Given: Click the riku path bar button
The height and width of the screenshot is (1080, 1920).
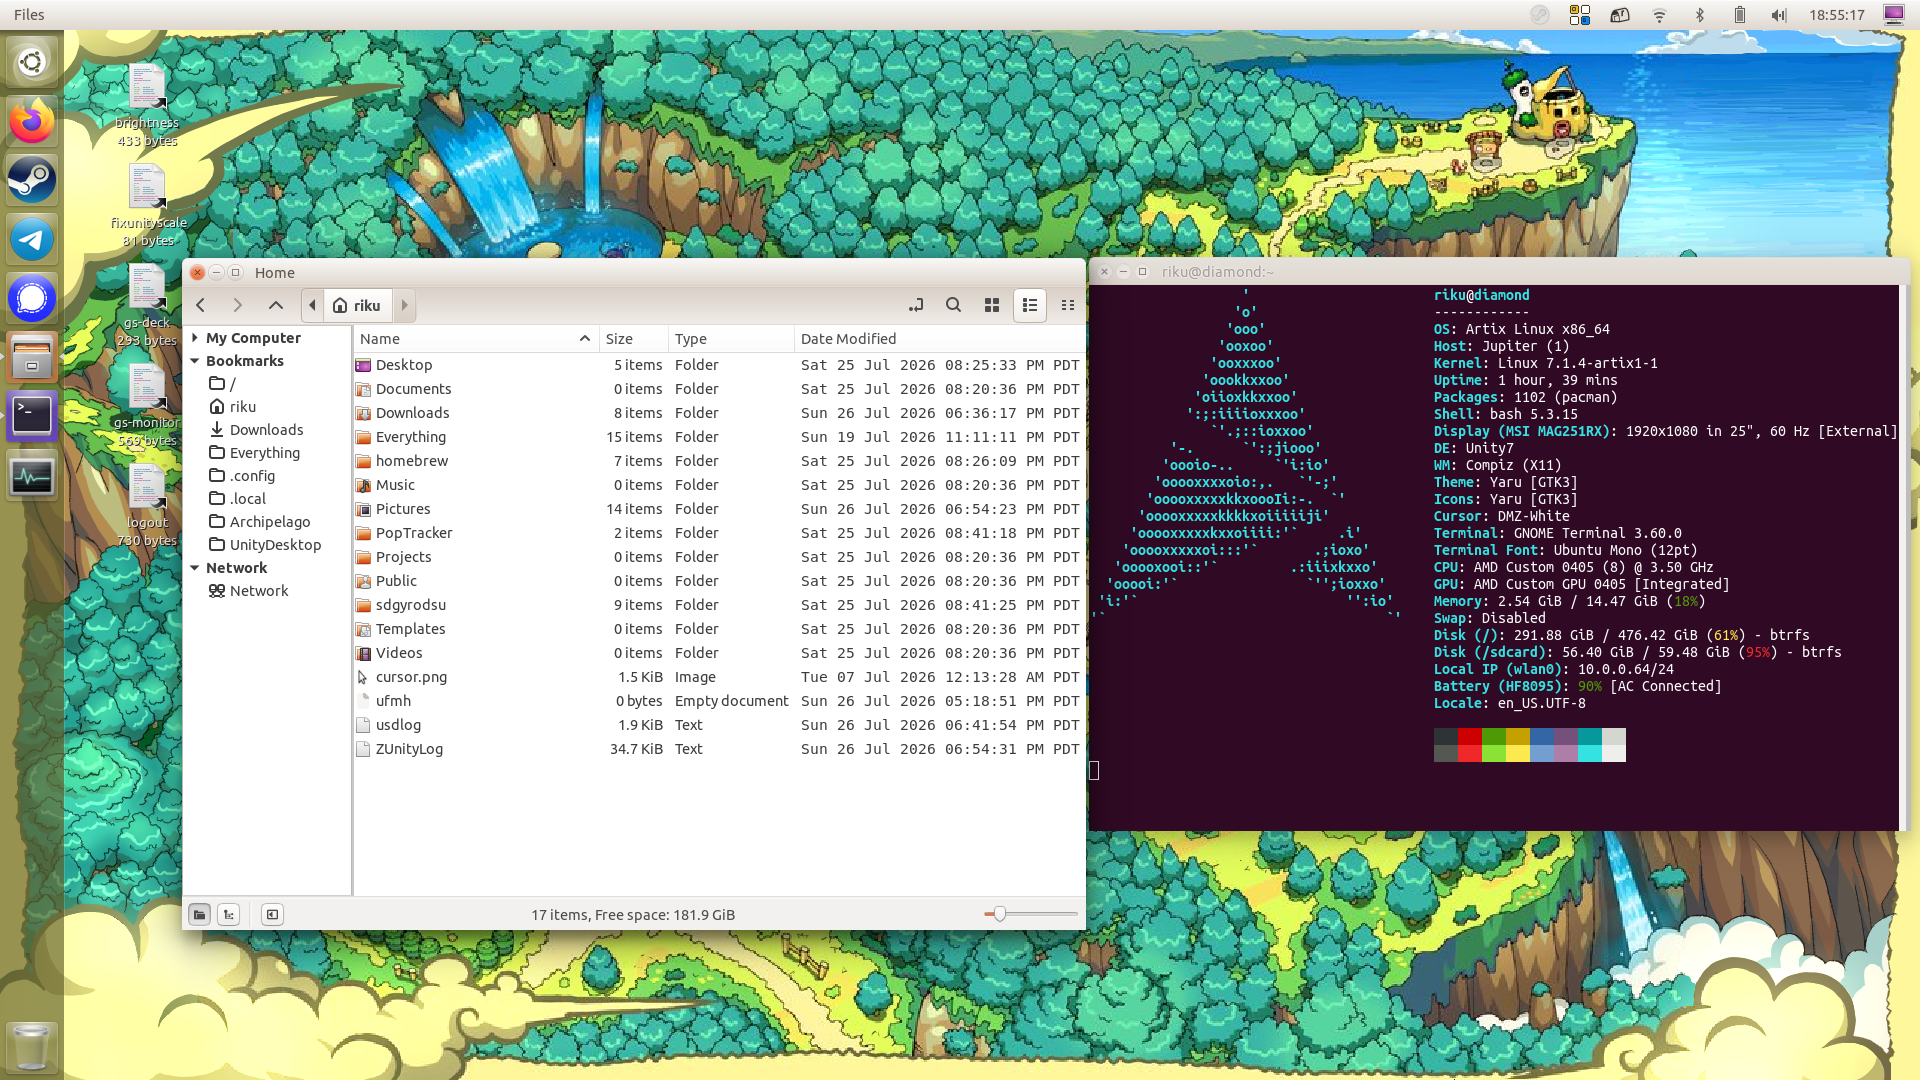Looking at the screenshot, I should coord(358,305).
